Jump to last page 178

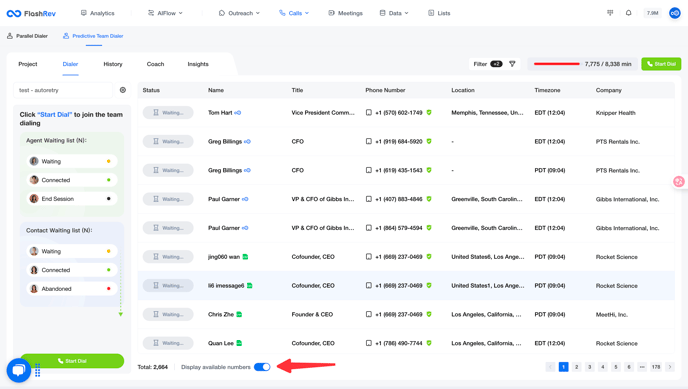656,367
